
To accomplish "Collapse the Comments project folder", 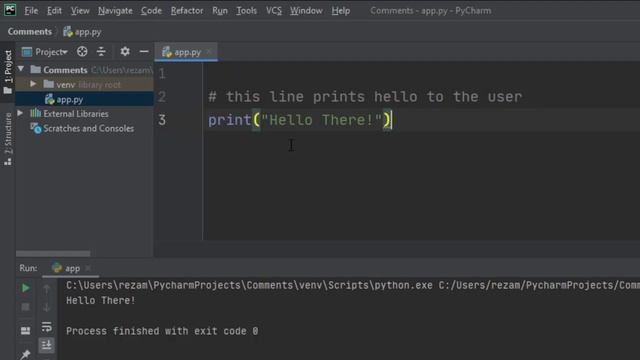I will click(x=21, y=69).
